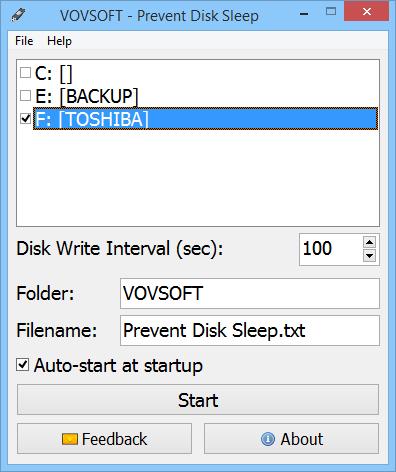Image resolution: width=396 pixels, height=472 pixels.
Task: Open the Help menu
Action: pos(59,41)
